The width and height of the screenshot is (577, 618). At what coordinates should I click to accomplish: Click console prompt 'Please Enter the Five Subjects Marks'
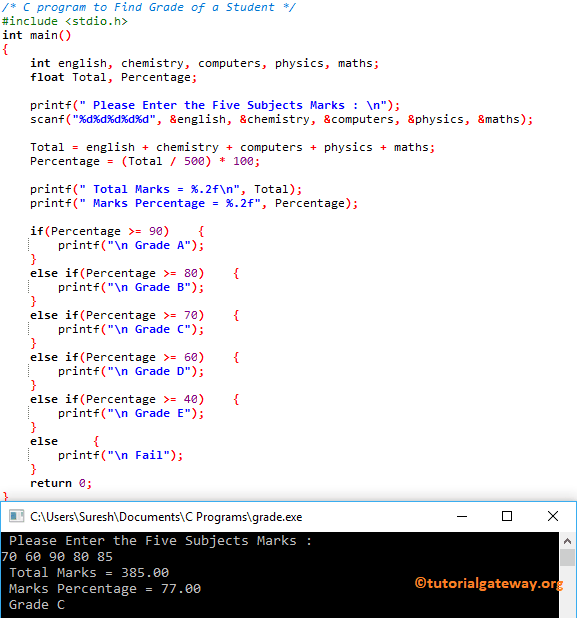160,541
